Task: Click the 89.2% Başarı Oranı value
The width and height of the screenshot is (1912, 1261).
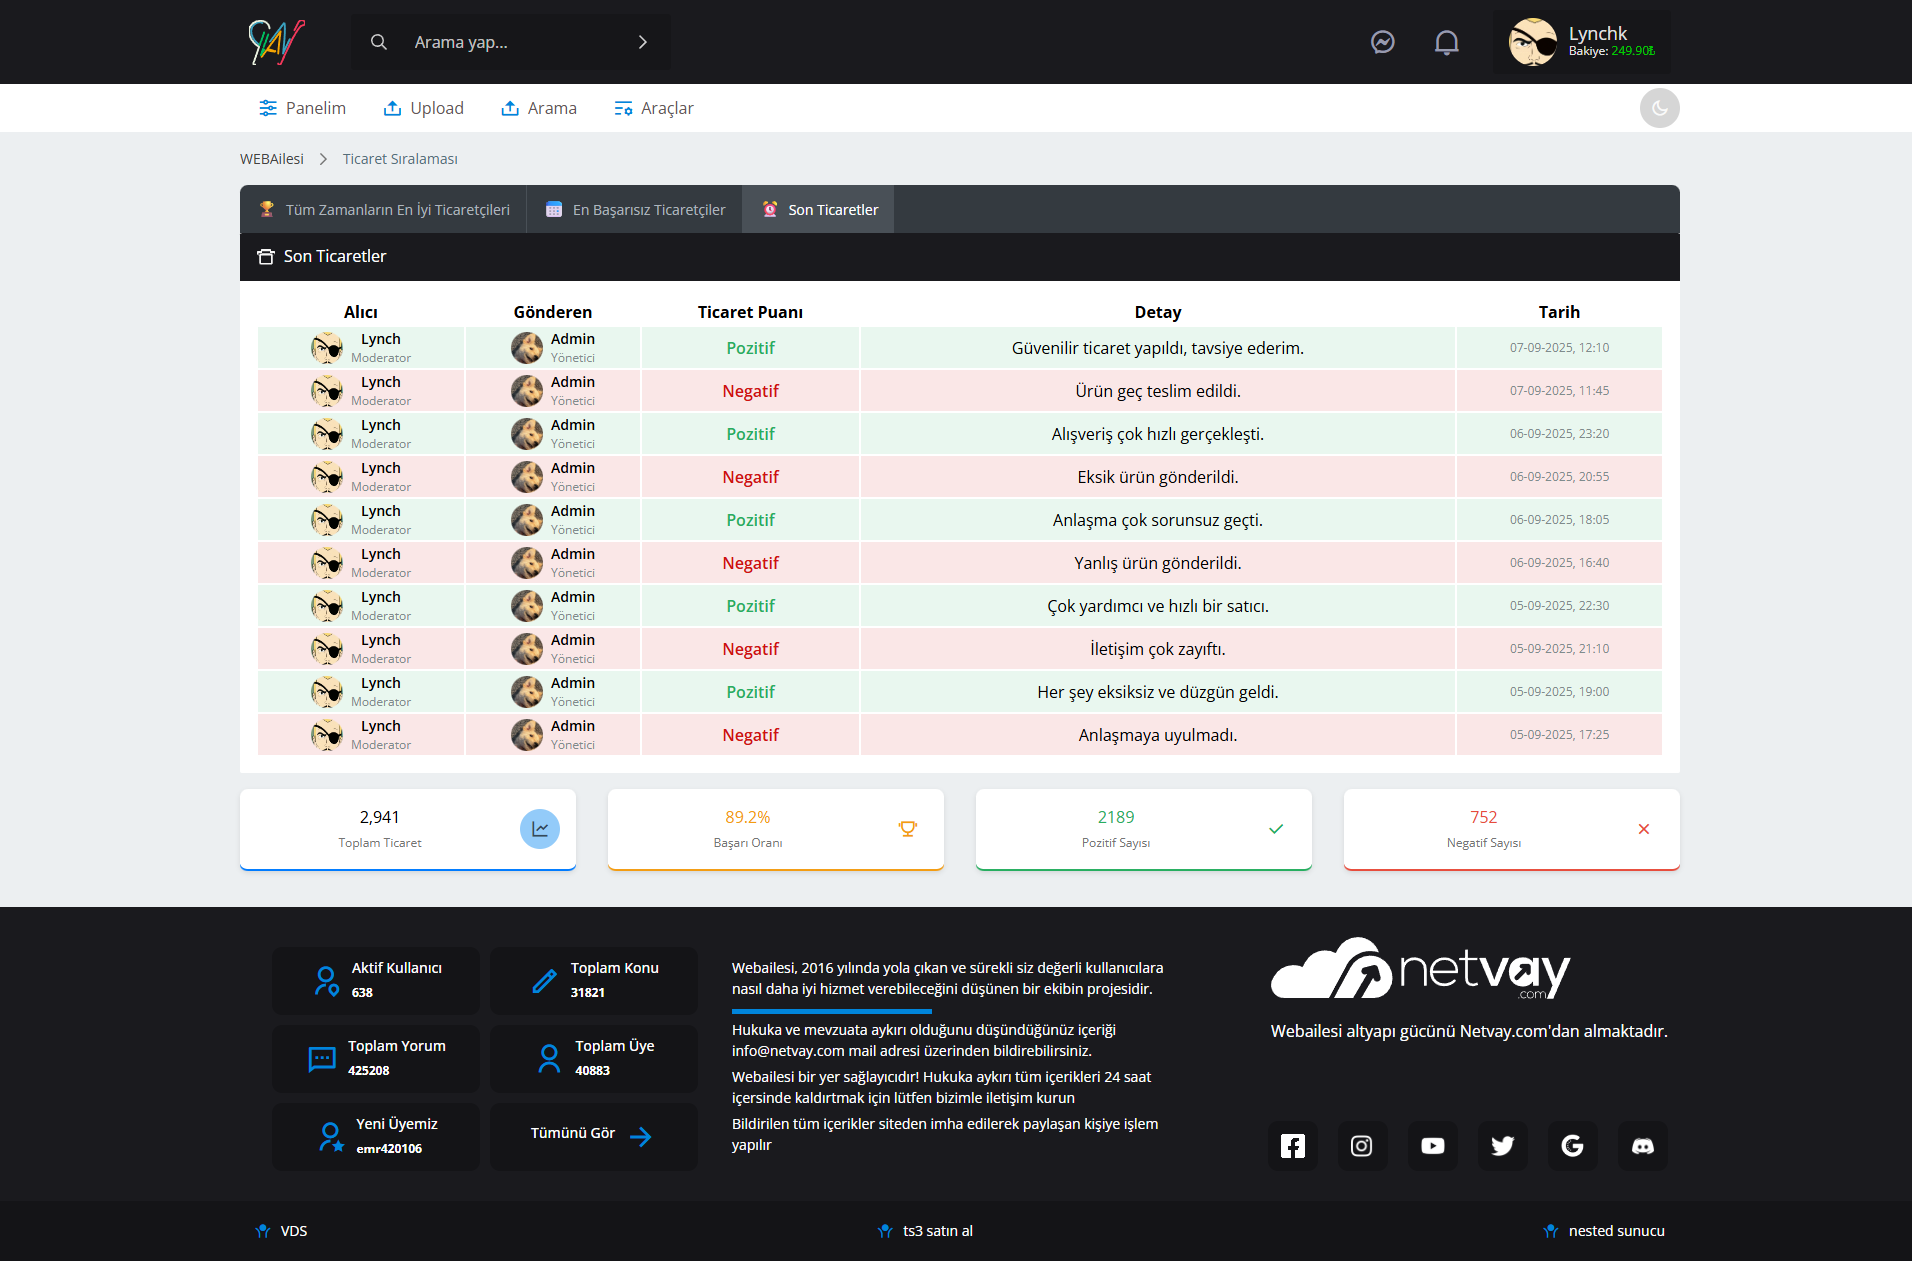Action: (748, 817)
